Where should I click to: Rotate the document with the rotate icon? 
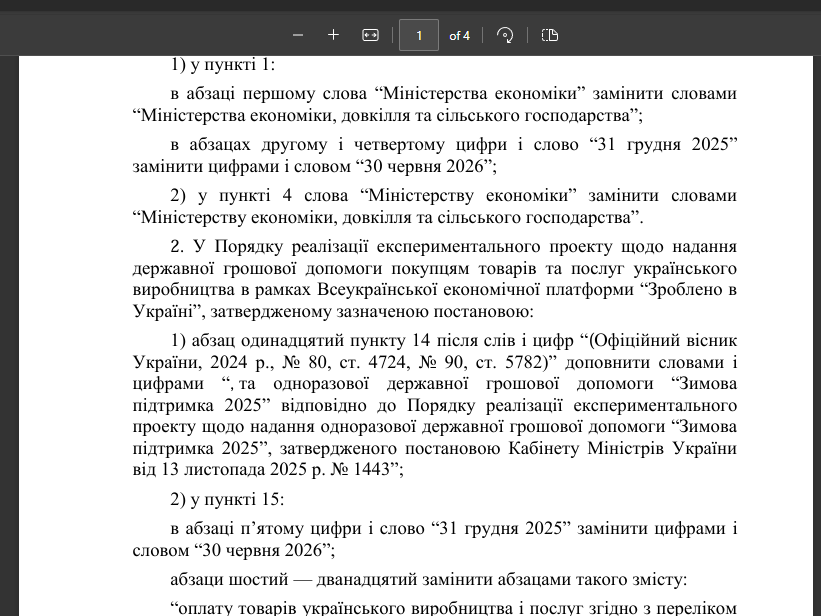[505, 35]
